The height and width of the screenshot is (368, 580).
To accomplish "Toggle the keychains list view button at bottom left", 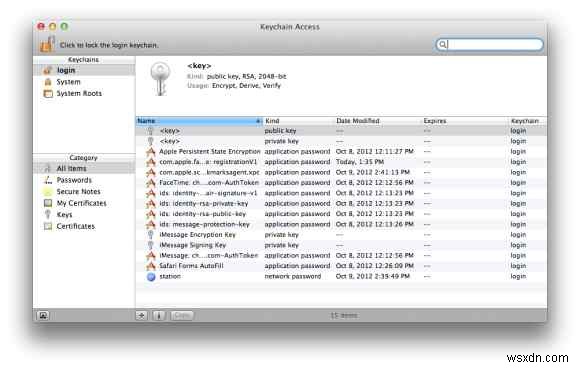I will (x=43, y=315).
